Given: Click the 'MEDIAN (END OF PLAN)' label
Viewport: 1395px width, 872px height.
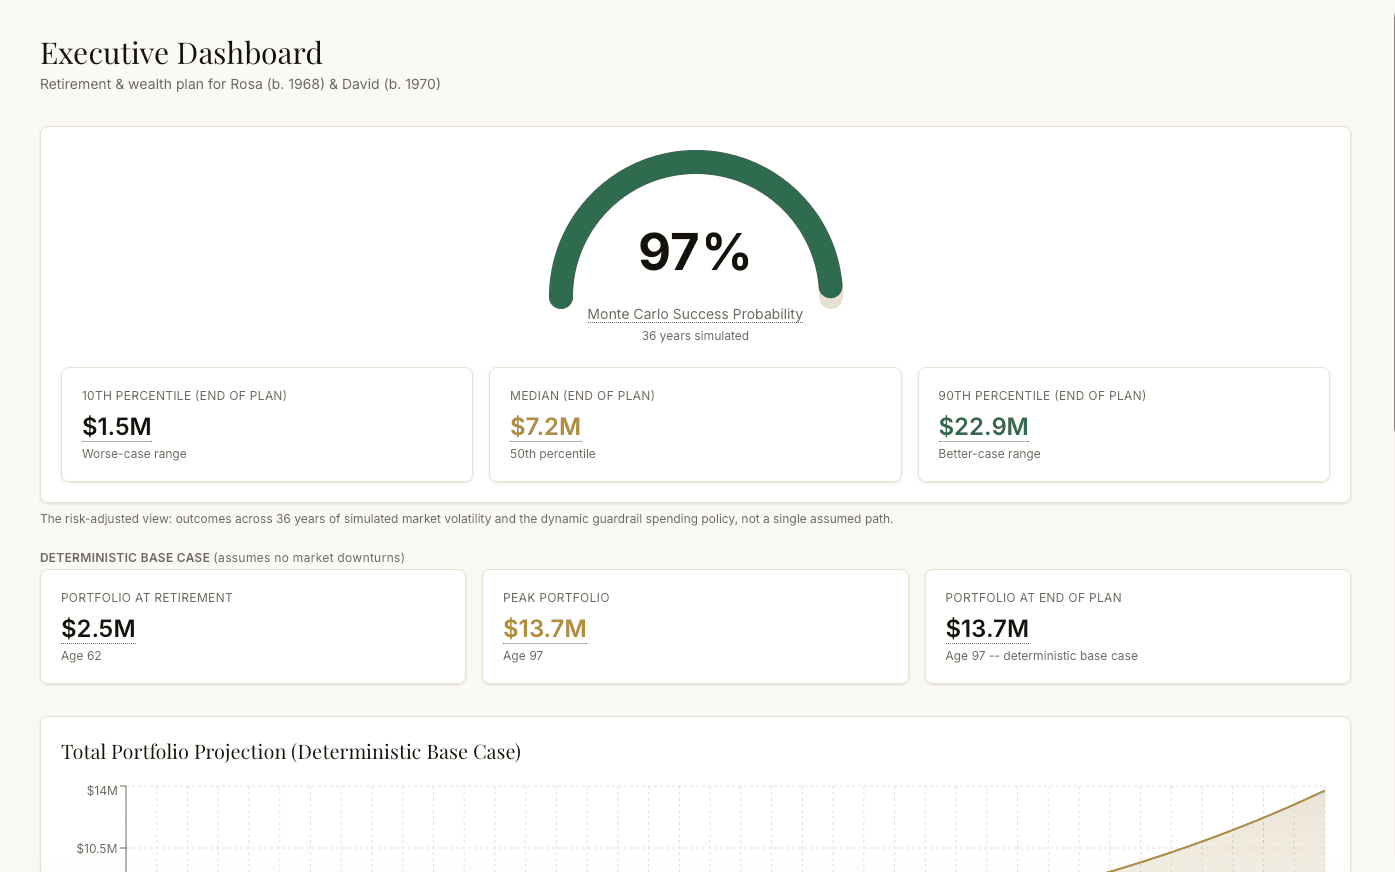Looking at the screenshot, I should click(582, 396).
